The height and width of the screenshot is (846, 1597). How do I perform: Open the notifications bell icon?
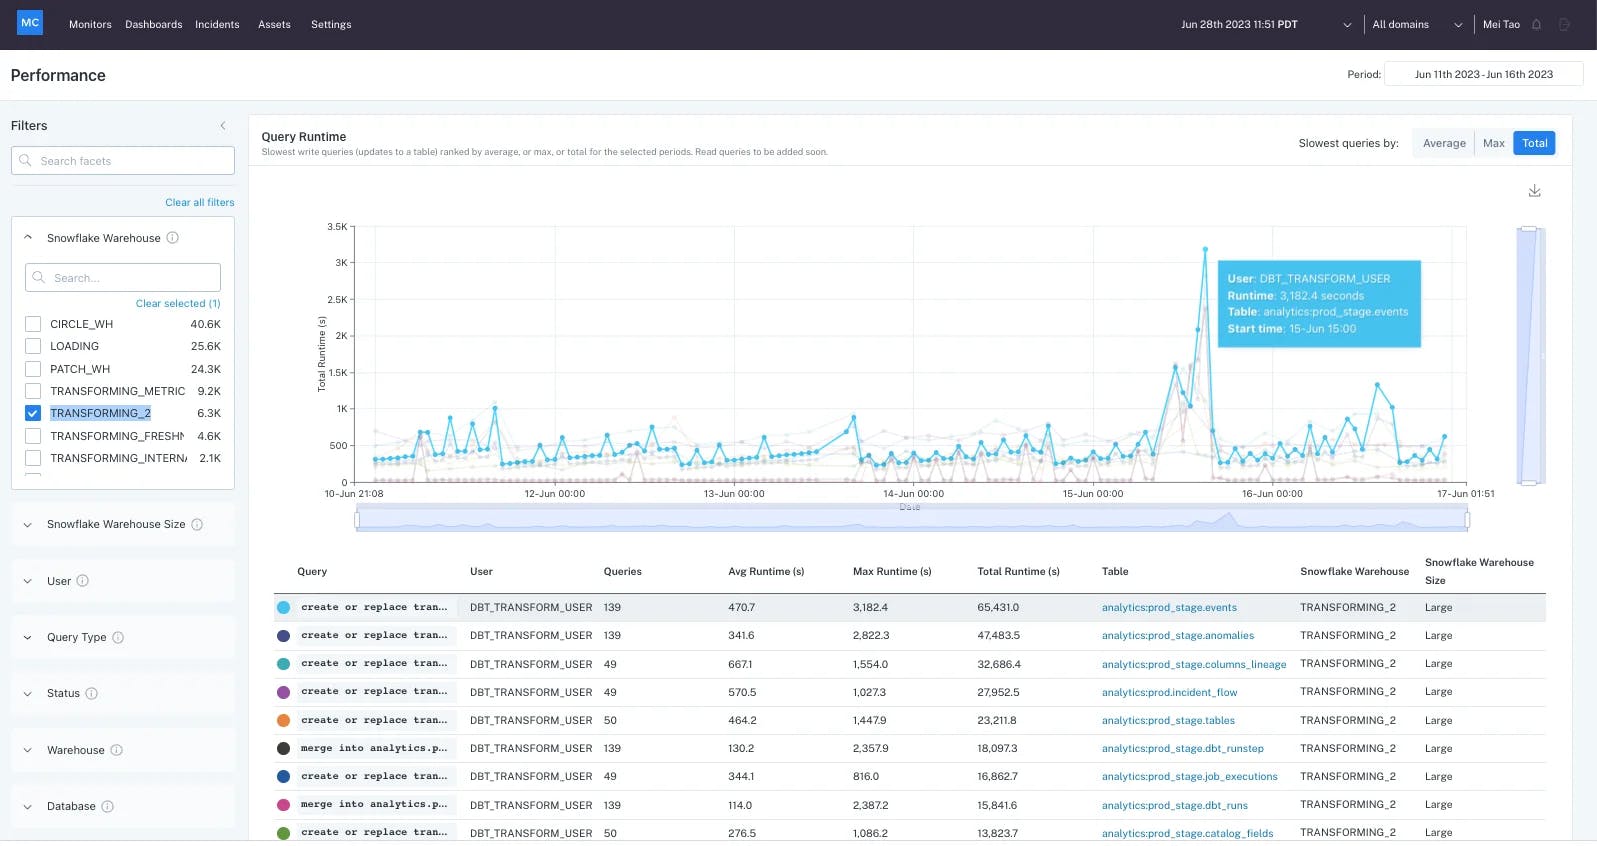[x=1537, y=25]
